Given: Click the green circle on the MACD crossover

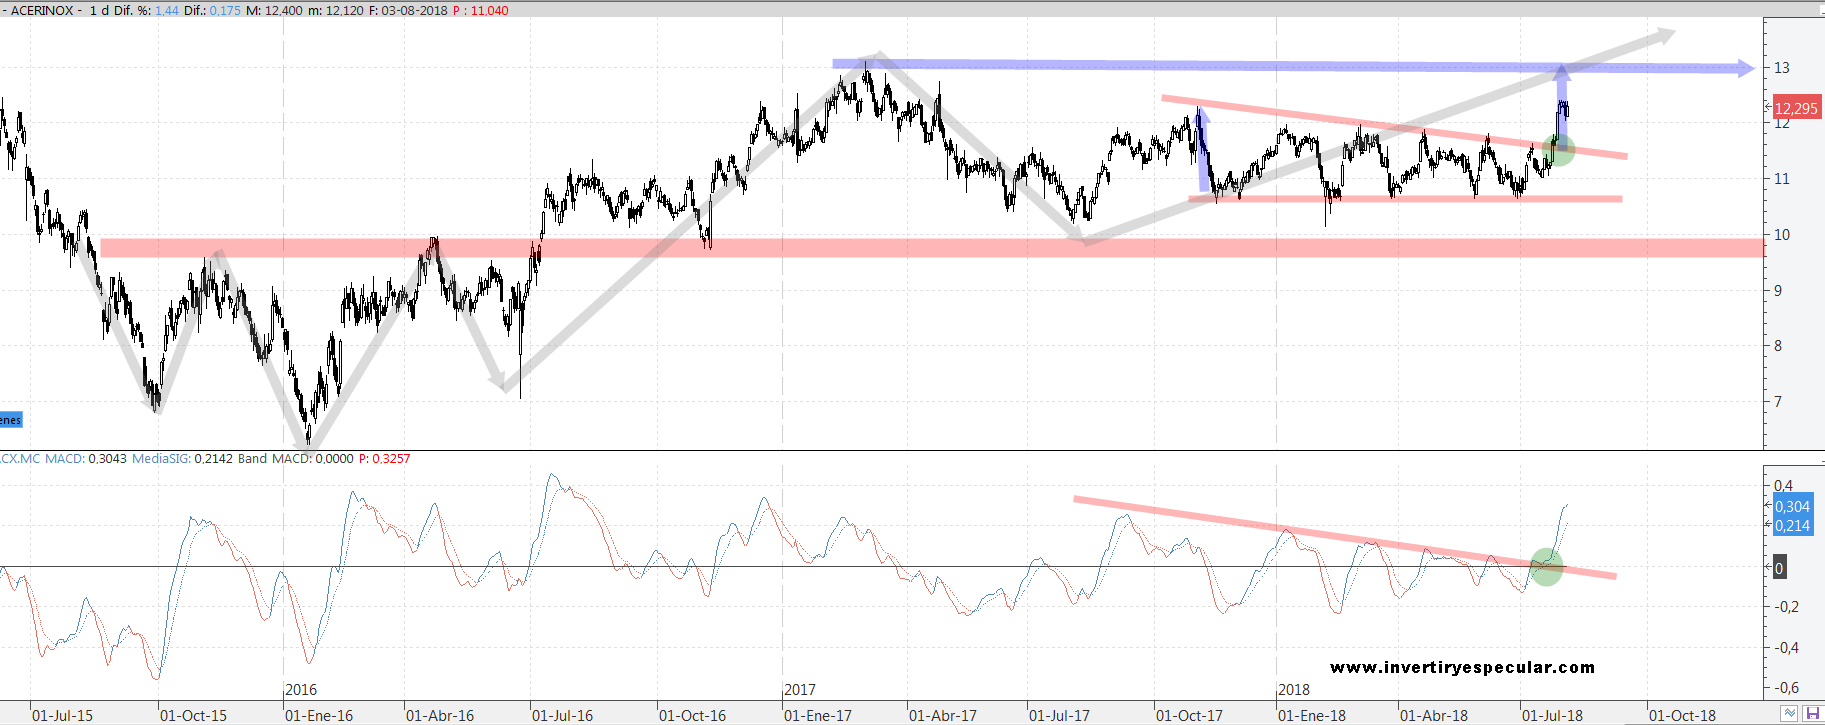Looking at the screenshot, I should pyautogui.click(x=1546, y=567).
